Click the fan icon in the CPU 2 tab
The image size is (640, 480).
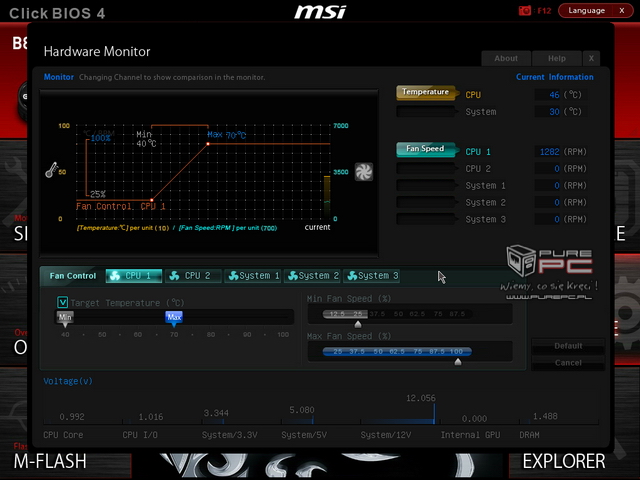tap(174, 276)
